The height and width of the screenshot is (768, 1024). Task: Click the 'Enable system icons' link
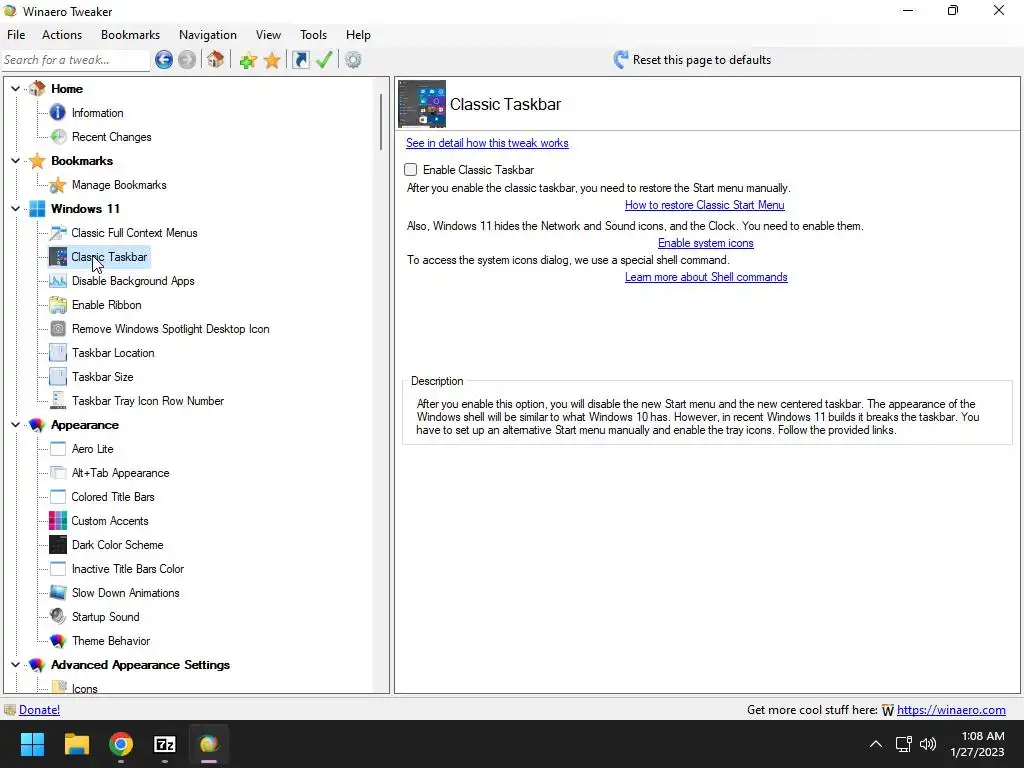coord(705,243)
